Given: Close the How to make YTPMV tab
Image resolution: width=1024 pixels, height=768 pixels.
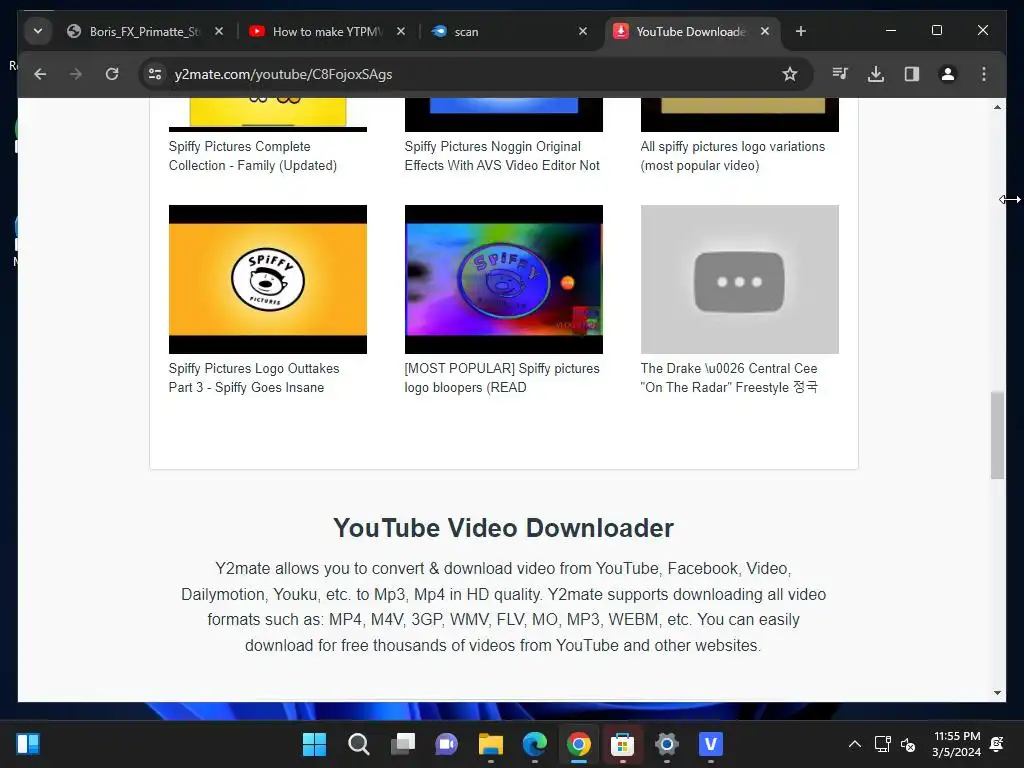Looking at the screenshot, I should 401,31.
